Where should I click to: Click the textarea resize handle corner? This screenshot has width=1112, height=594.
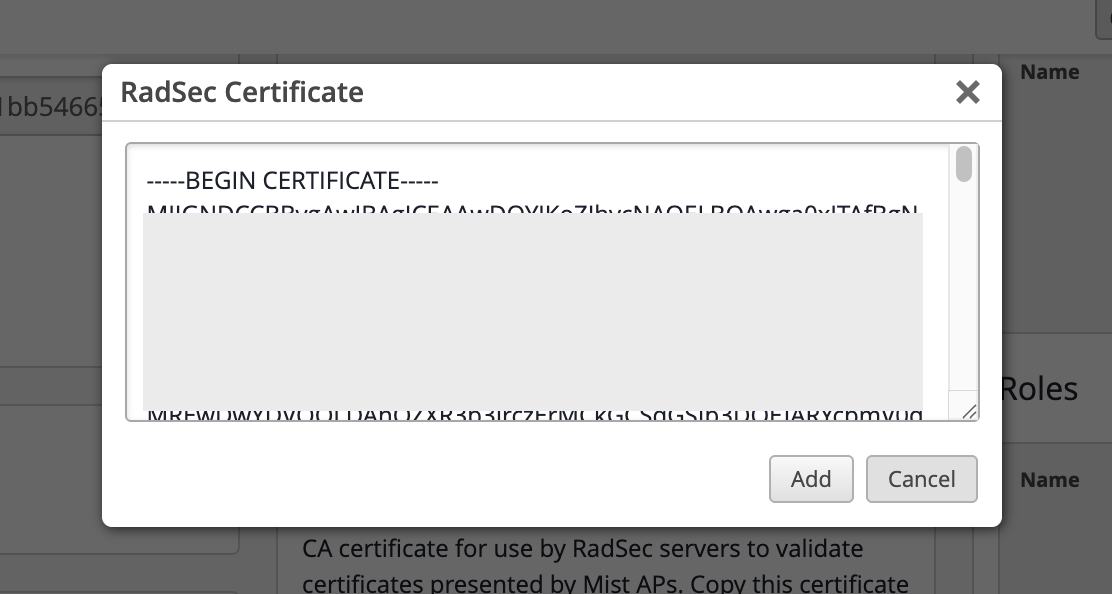969,411
